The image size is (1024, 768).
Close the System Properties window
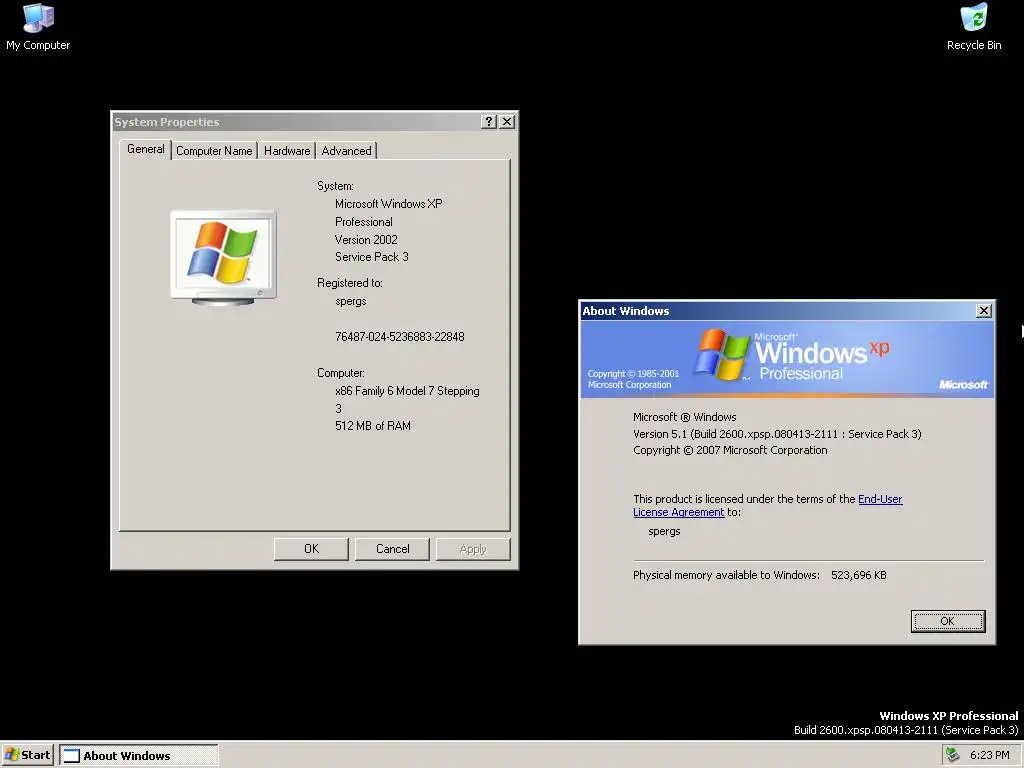[x=507, y=121]
